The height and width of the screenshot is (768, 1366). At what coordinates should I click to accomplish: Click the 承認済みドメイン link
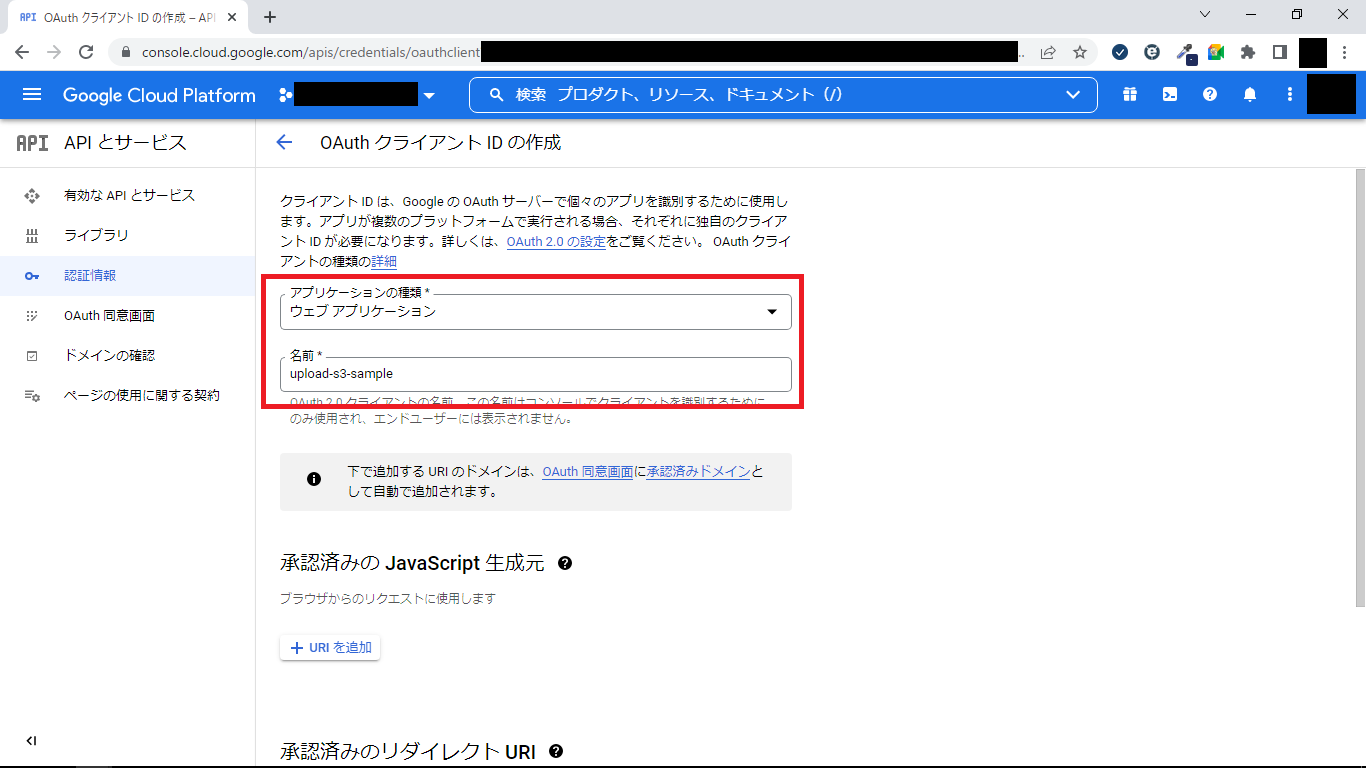coord(698,472)
